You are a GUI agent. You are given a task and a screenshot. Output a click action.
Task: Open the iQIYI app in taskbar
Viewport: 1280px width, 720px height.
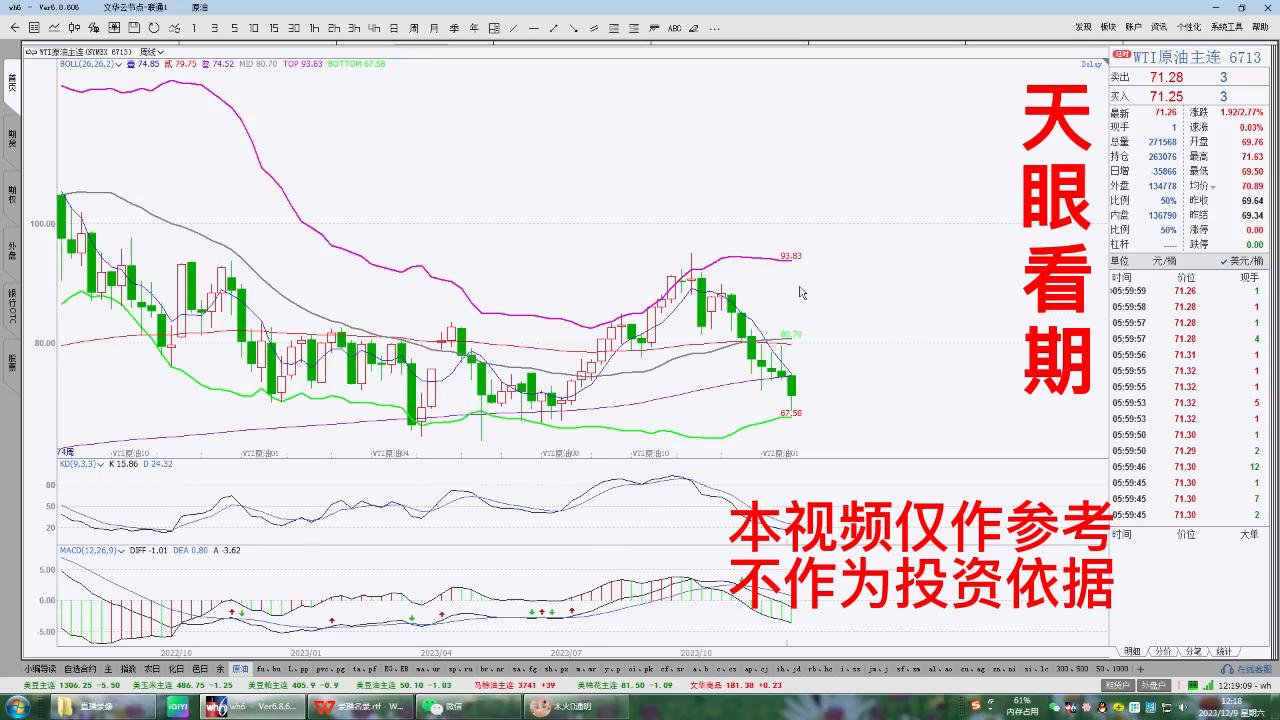tap(178, 707)
